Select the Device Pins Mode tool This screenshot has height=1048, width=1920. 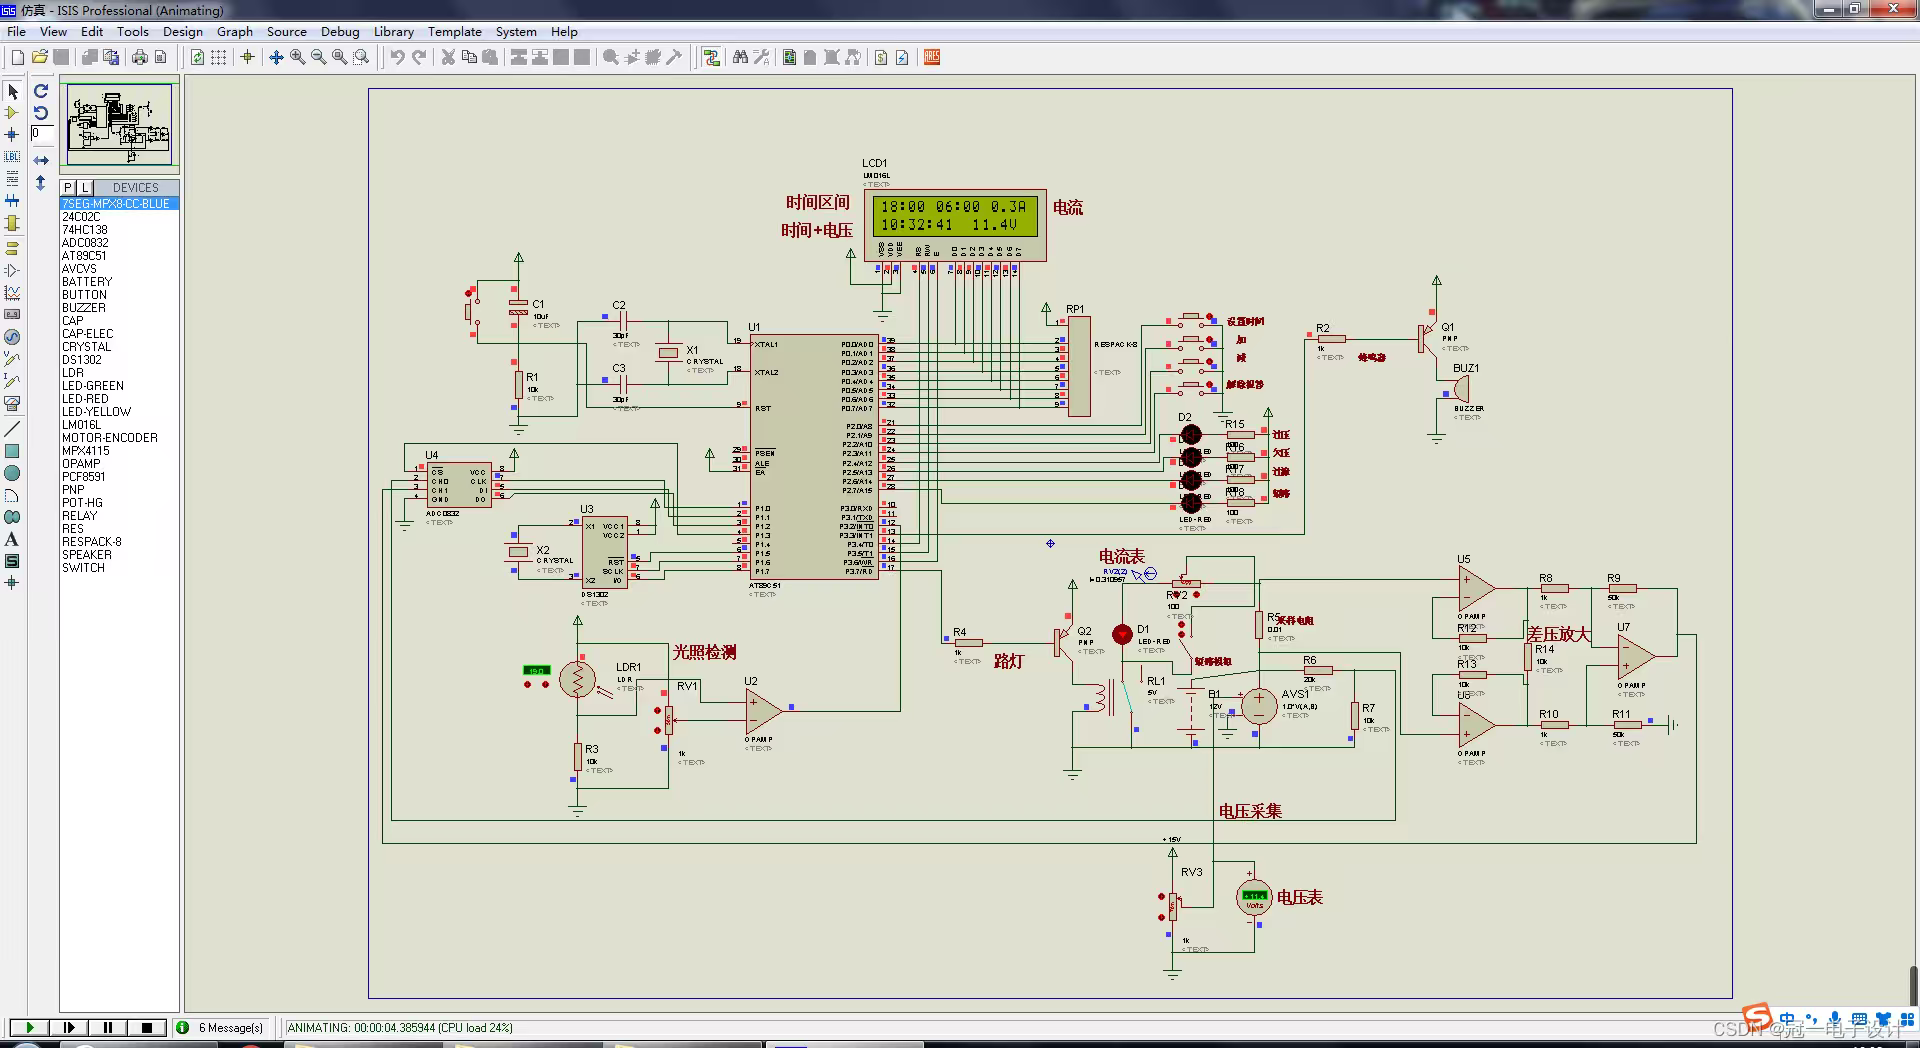click(12, 270)
